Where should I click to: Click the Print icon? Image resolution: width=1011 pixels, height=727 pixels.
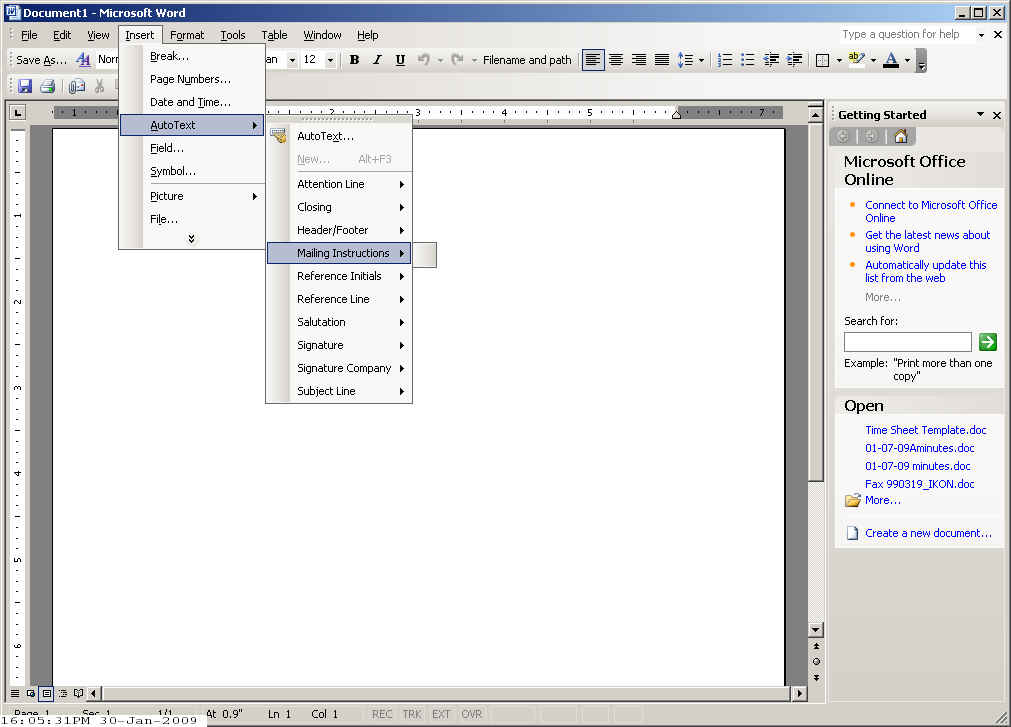click(x=48, y=86)
